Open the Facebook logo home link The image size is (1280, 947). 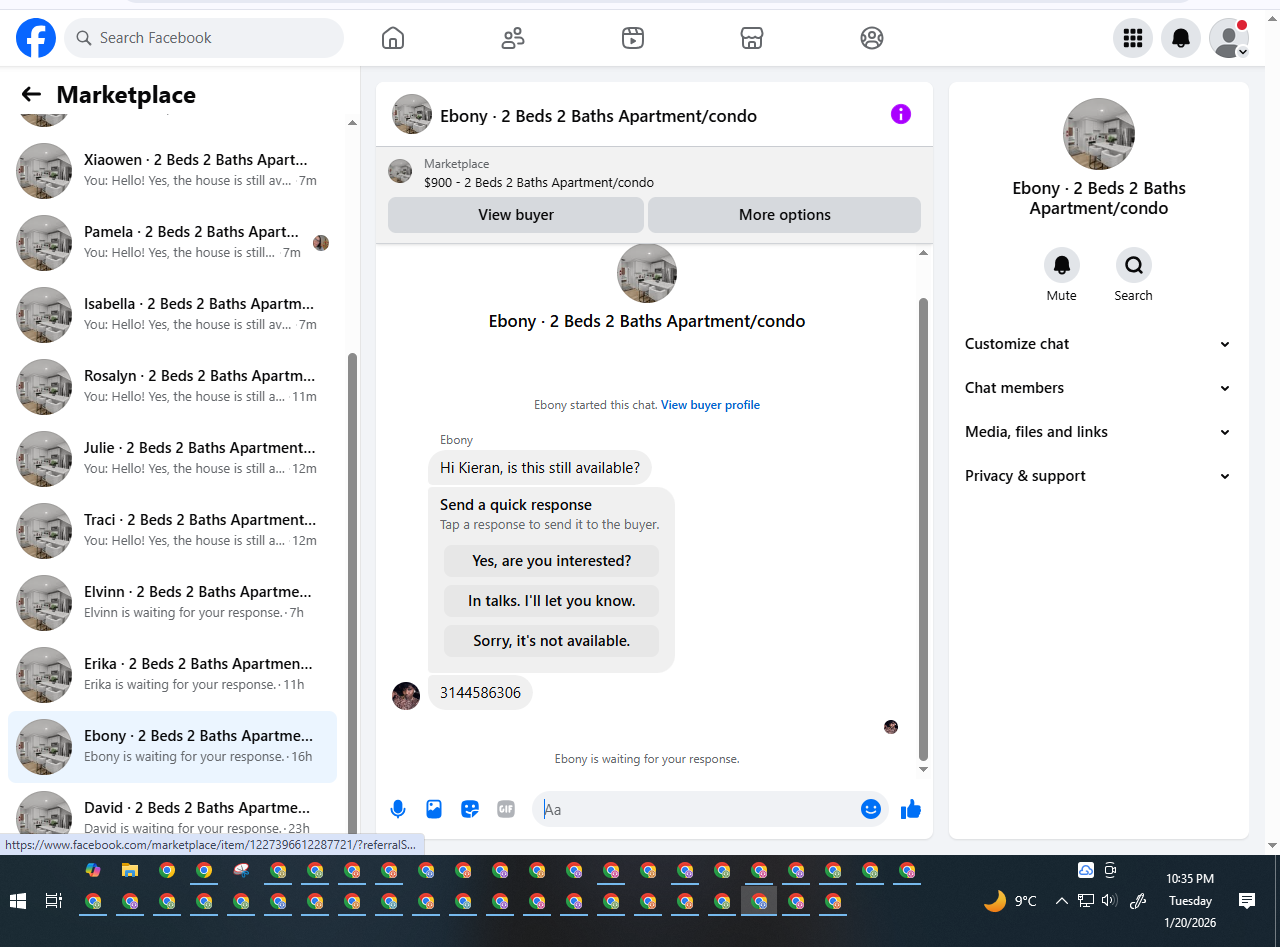(x=36, y=38)
